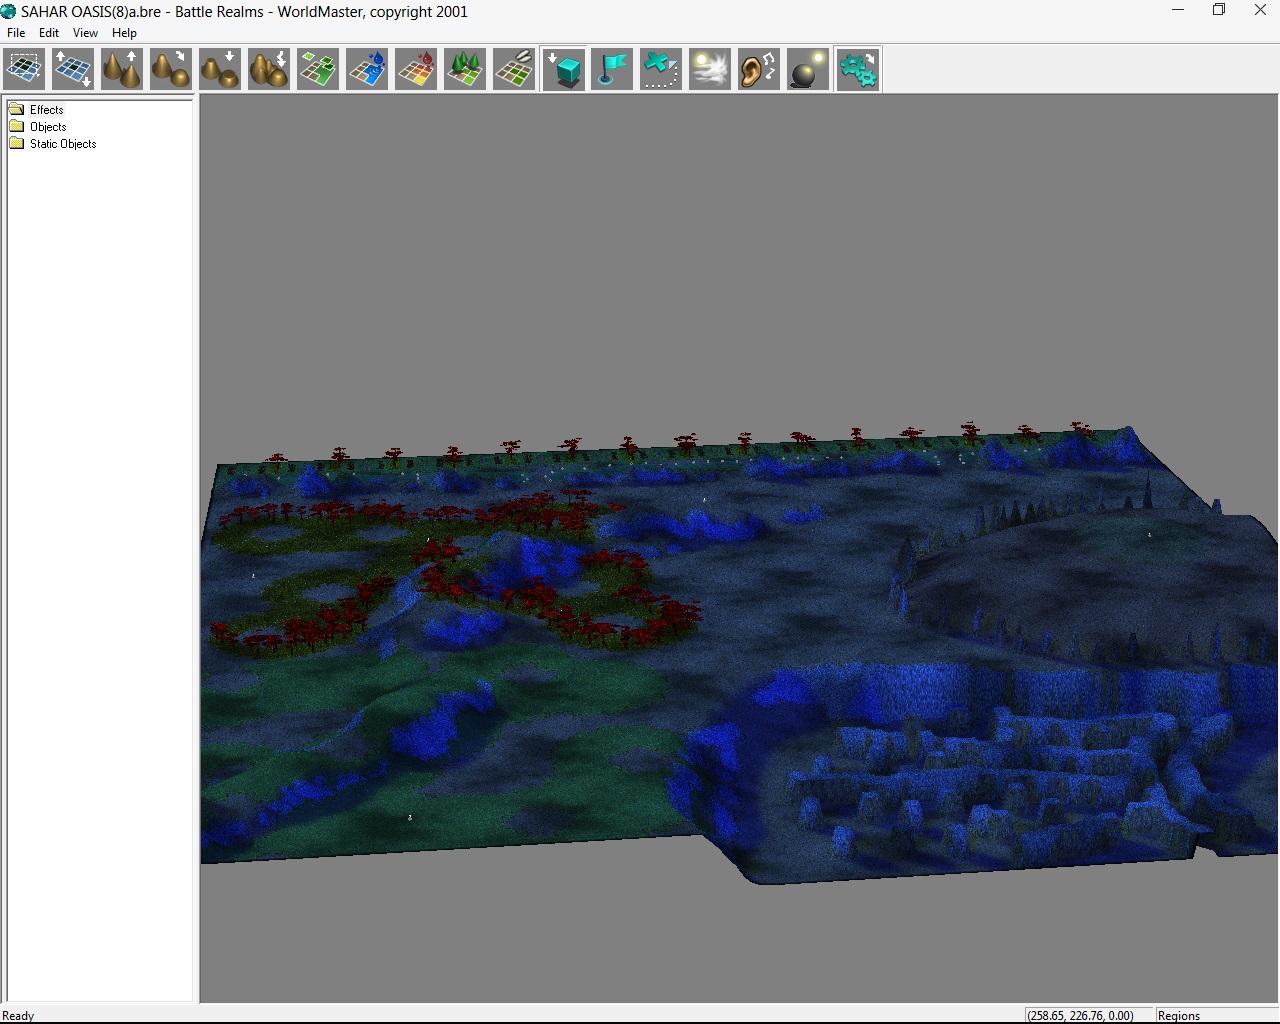1280x1024 pixels.
Task: Choose the roughen terrain lightning tool
Action: (269, 70)
